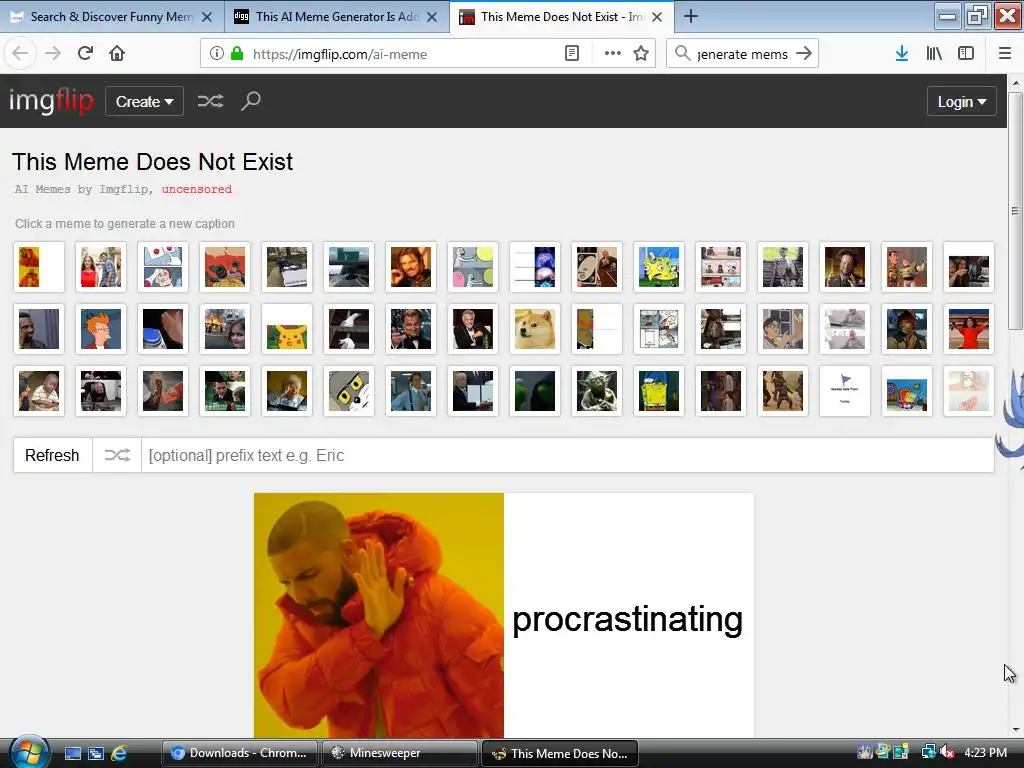Viewport: 1024px width, 768px height.
Task: Select the Futurama Fry meme thumbnail
Action: coord(101,329)
